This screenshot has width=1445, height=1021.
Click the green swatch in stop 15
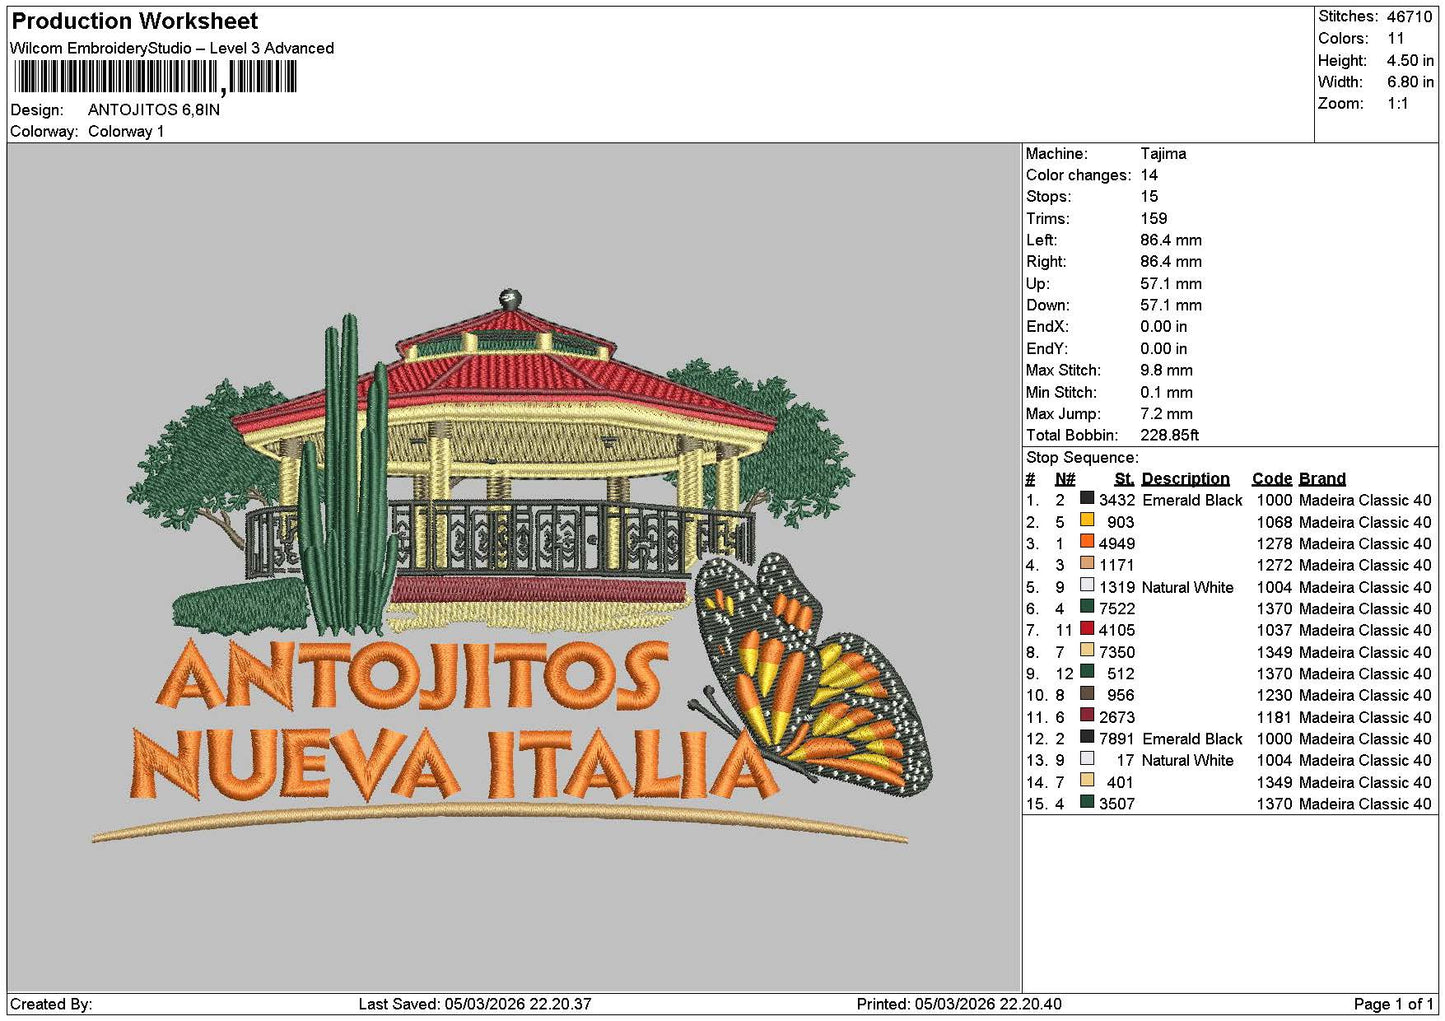(x=1087, y=801)
